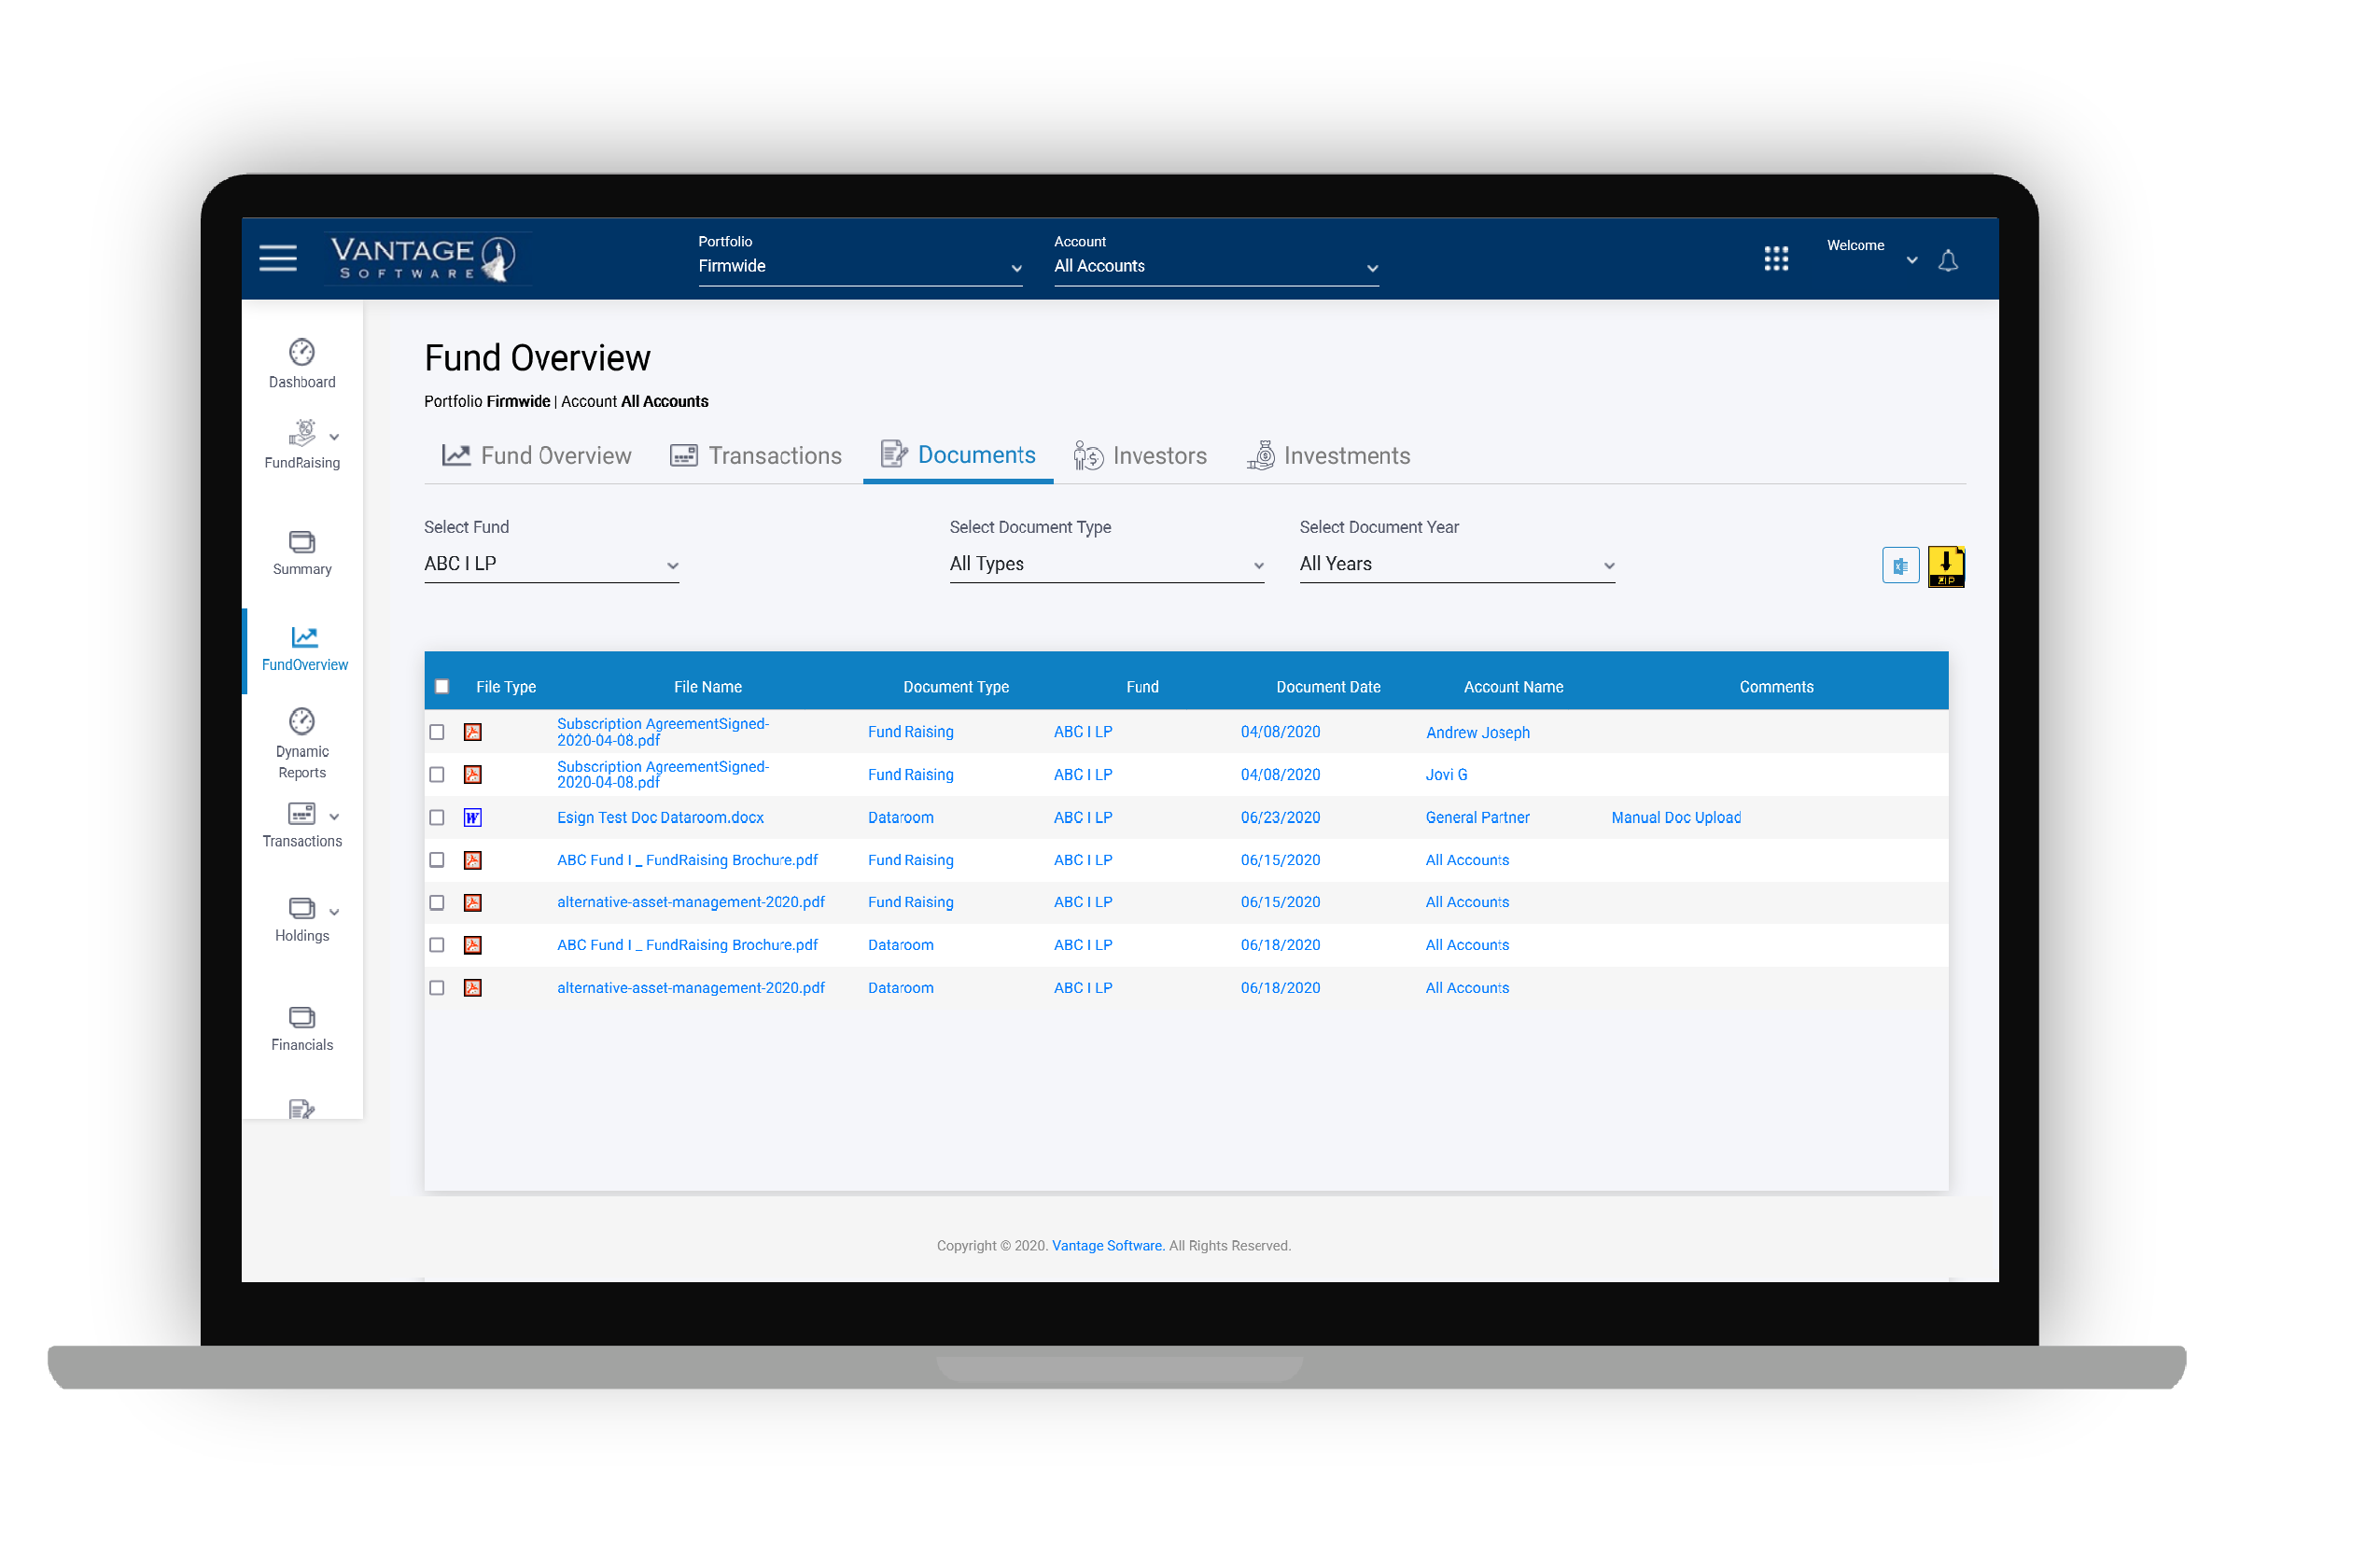Open the Select Fund dropdown
2380x1564 pixels.
(x=551, y=563)
